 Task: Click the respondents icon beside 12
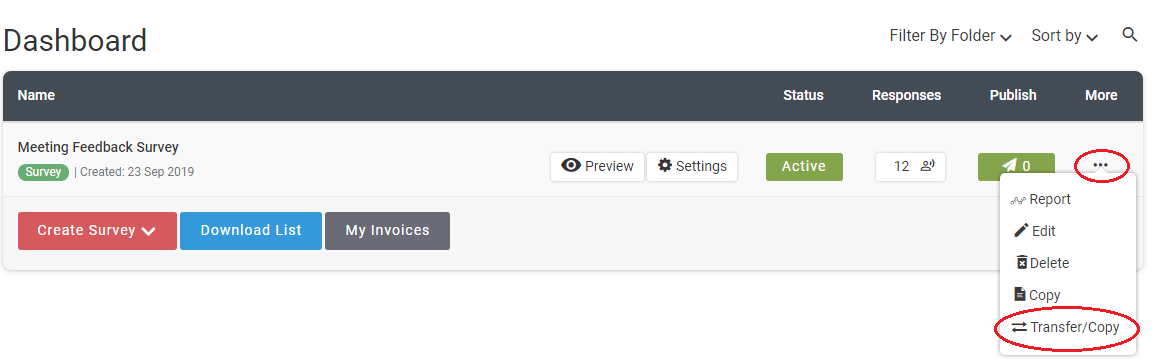tap(927, 166)
